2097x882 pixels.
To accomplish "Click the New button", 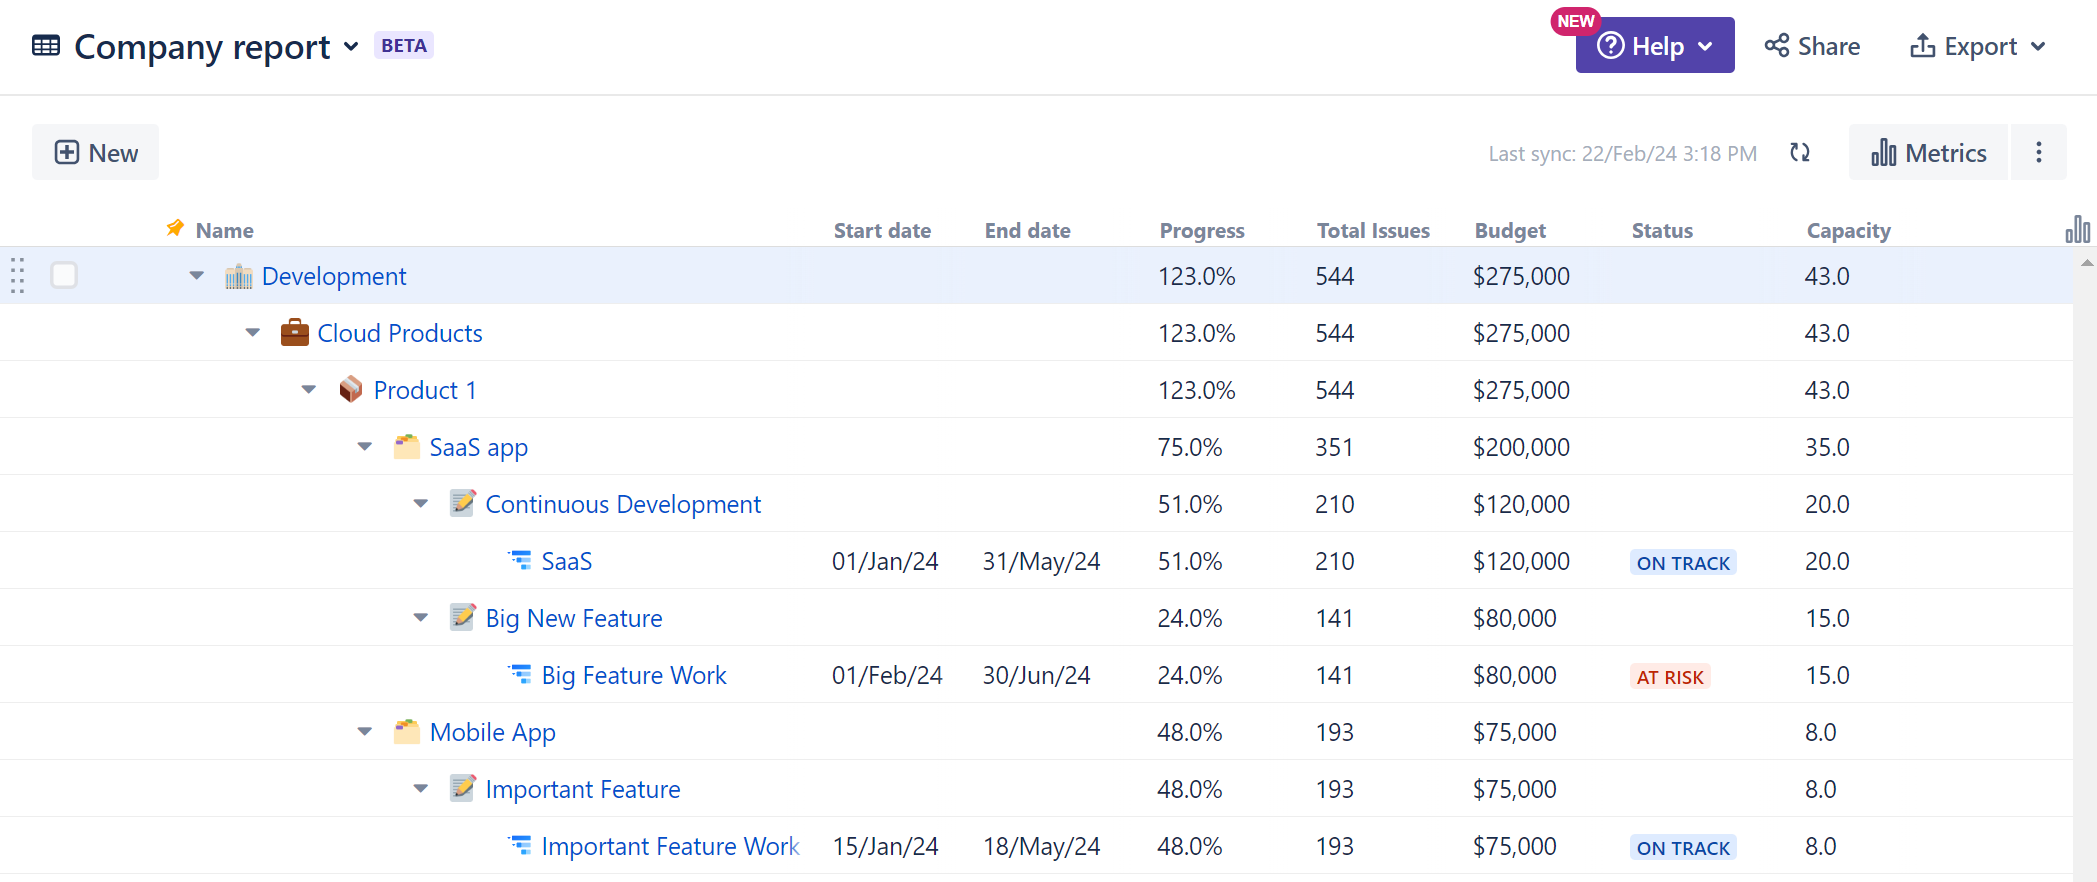I will (x=96, y=152).
